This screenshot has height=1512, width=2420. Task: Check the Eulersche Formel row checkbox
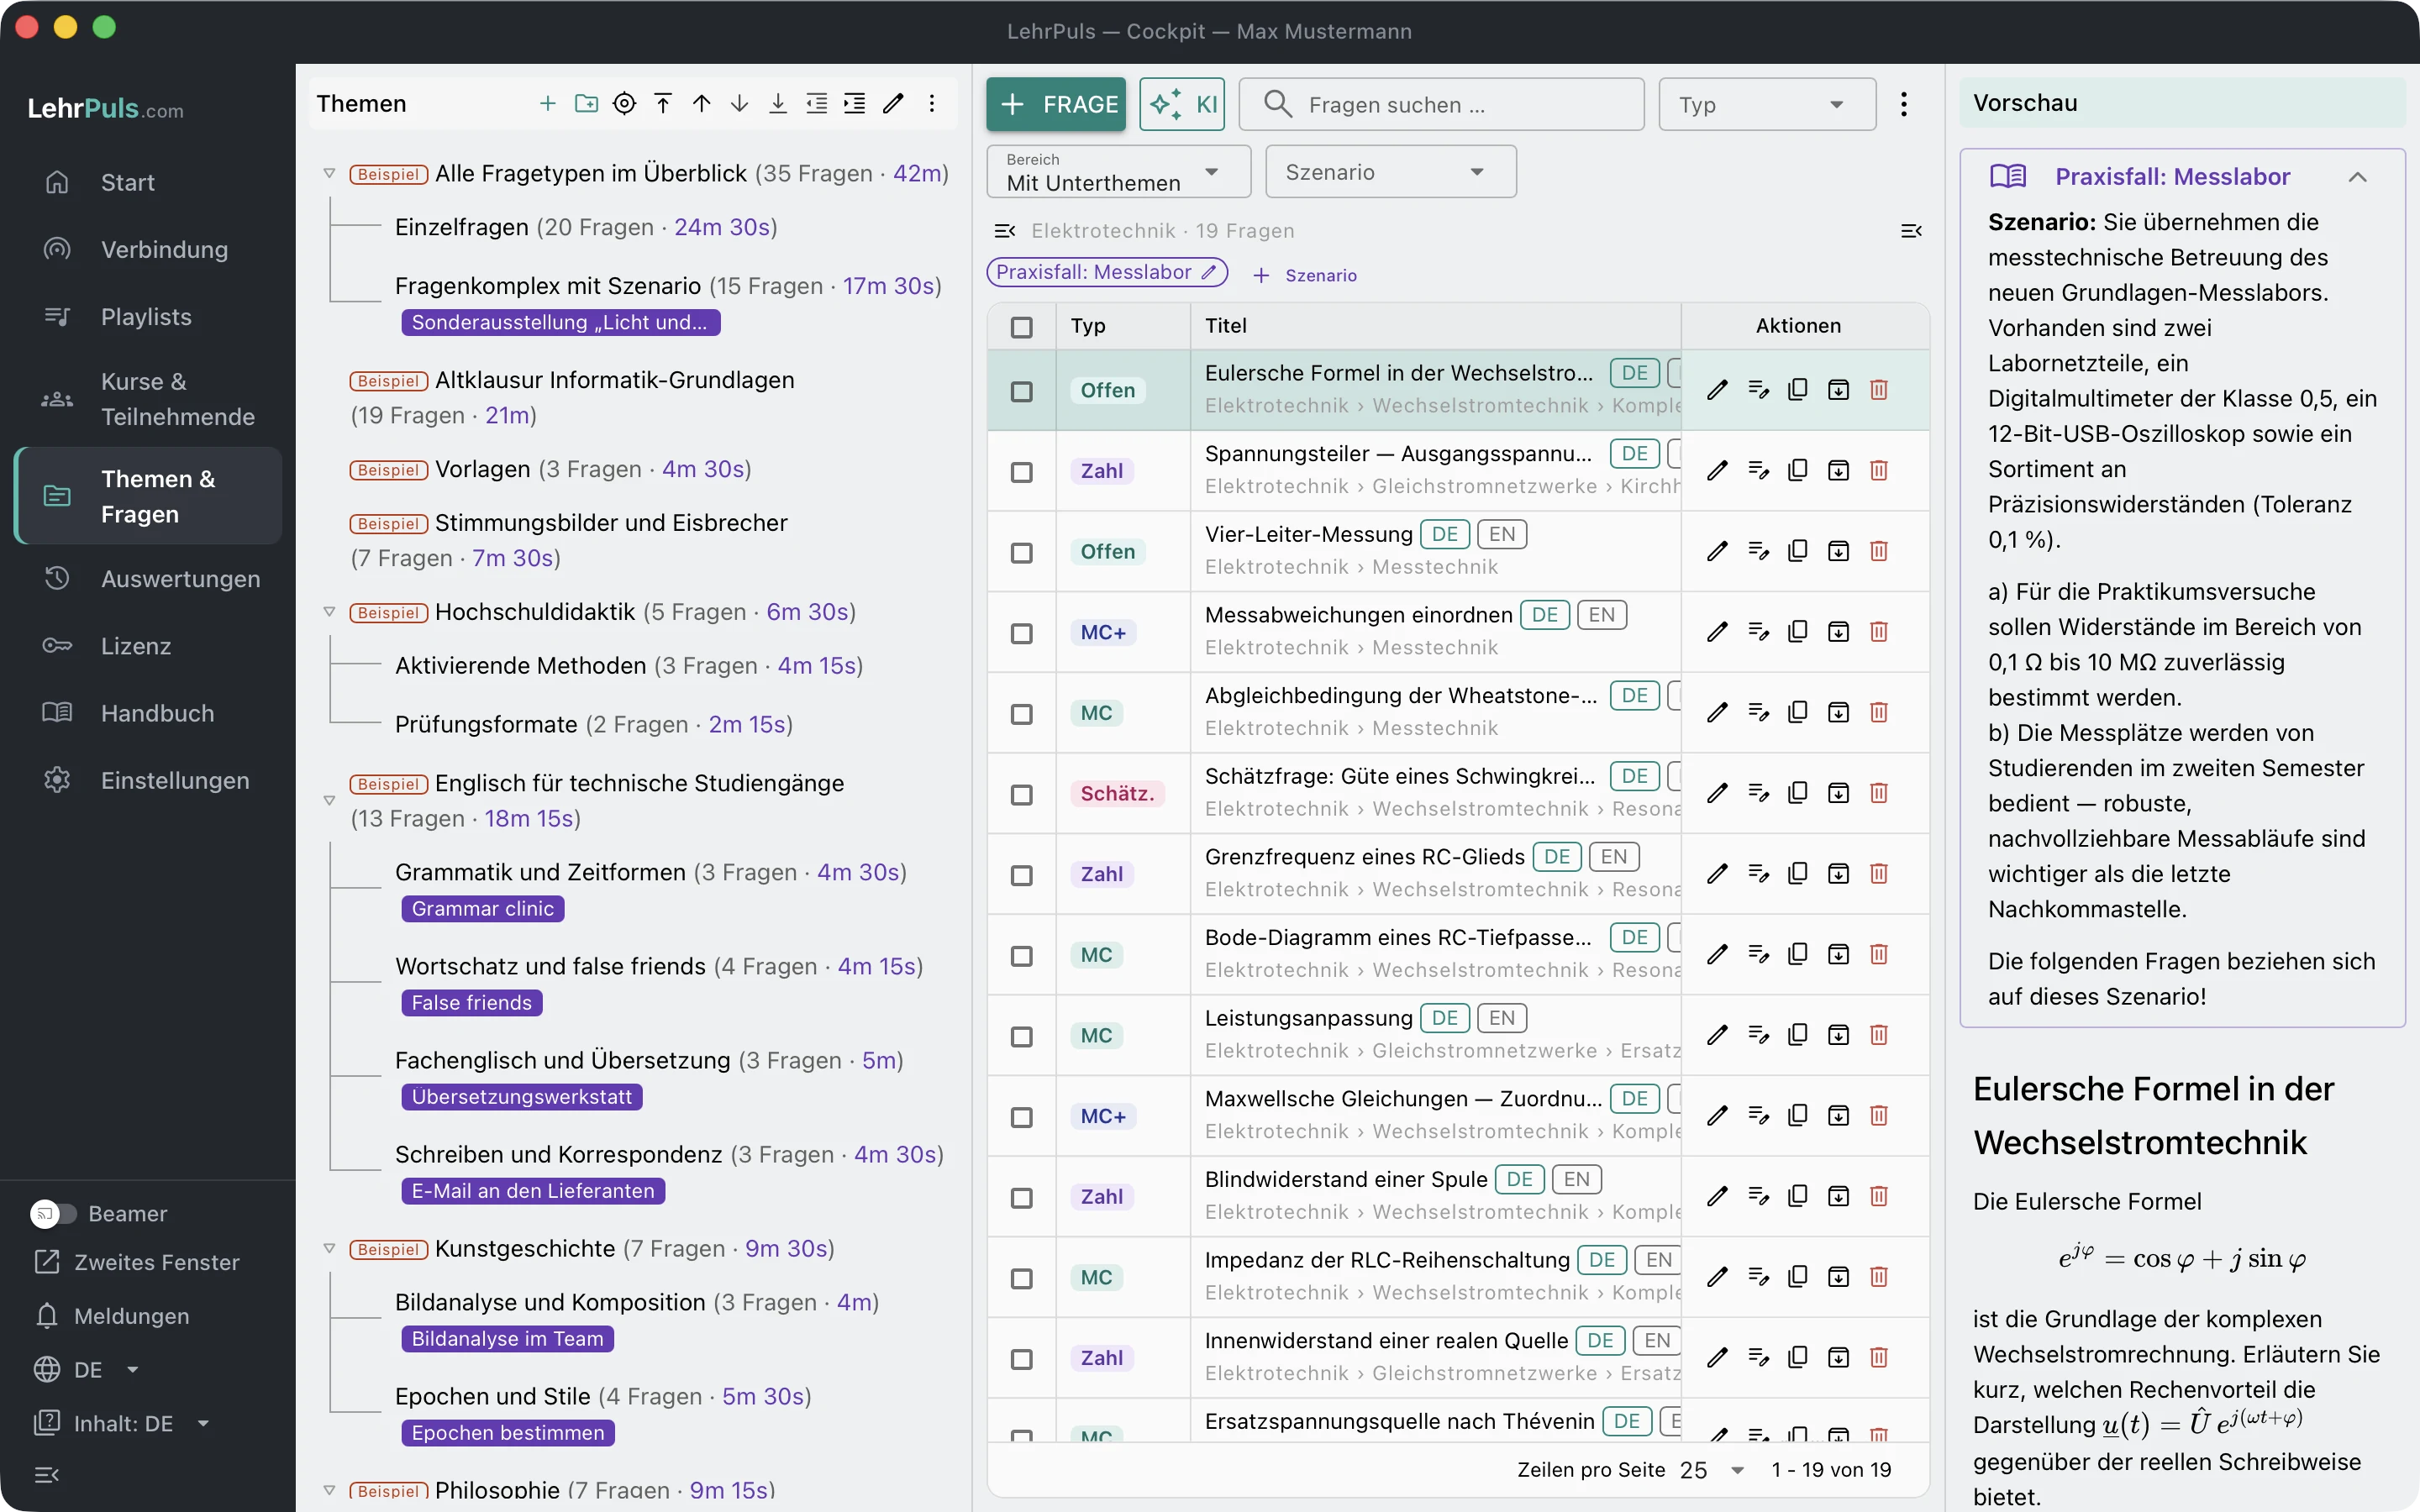1021,391
